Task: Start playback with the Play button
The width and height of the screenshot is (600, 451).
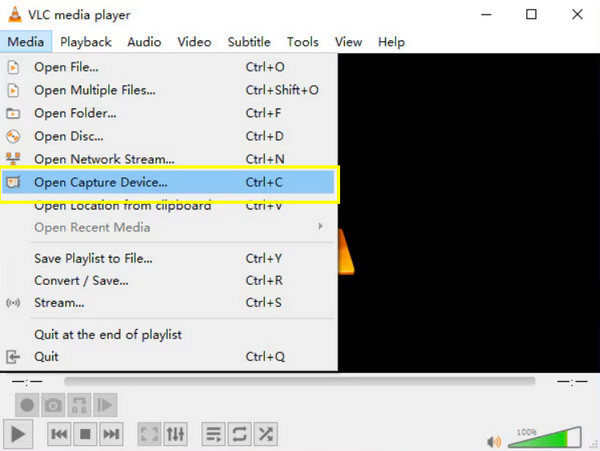Action: click(18, 434)
